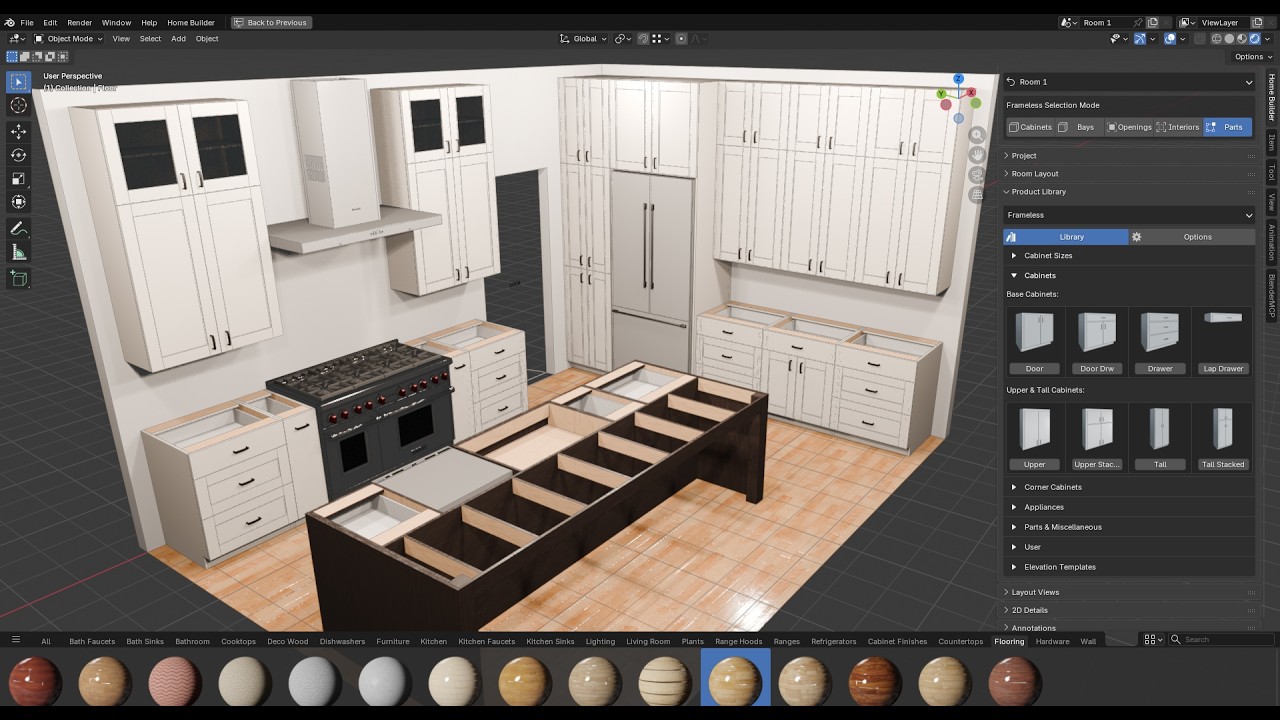Select the Annotate tool
The image size is (1280, 720).
(x=18, y=229)
